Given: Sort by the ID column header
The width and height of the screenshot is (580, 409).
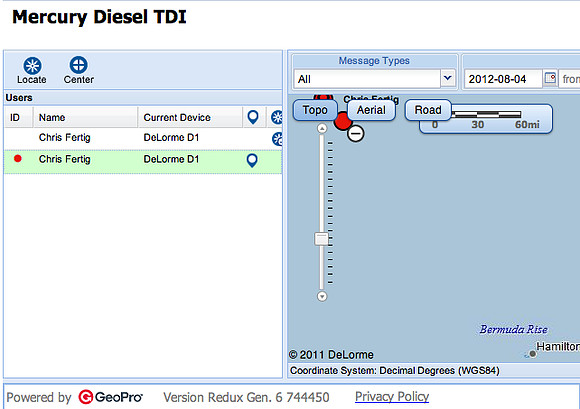Looking at the screenshot, I should (18, 117).
